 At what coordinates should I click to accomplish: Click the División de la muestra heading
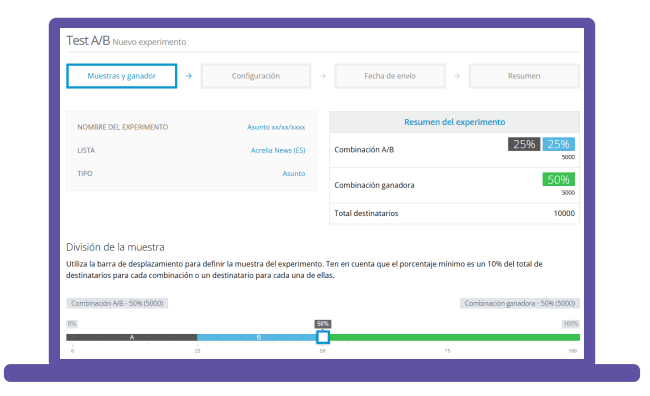(x=115, y=247)
